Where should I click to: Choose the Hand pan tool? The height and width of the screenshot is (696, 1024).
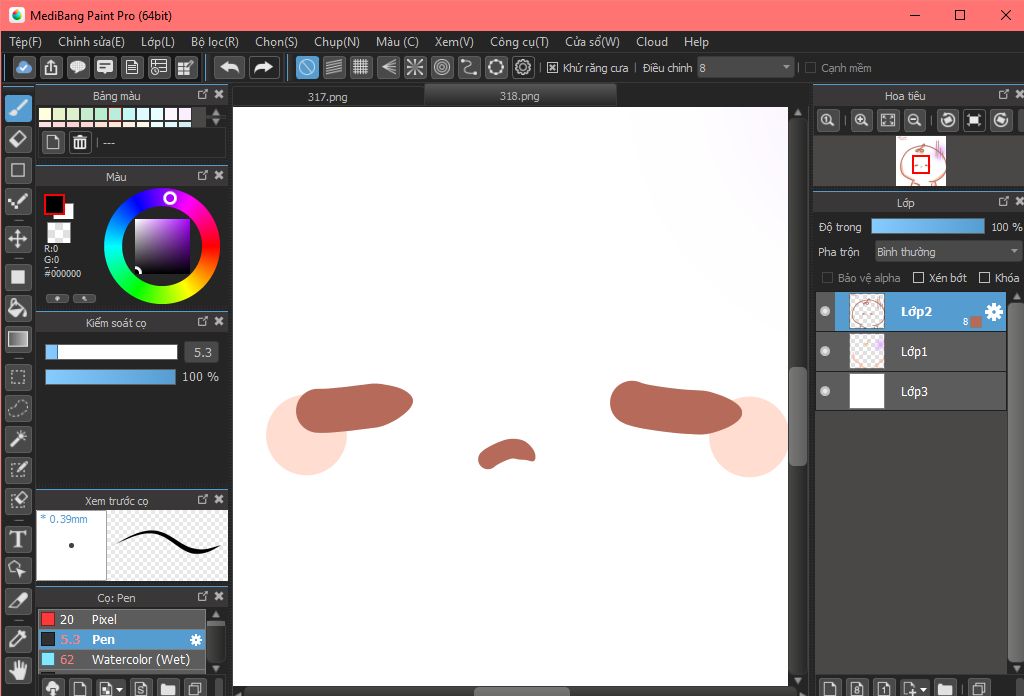(18, 669)
